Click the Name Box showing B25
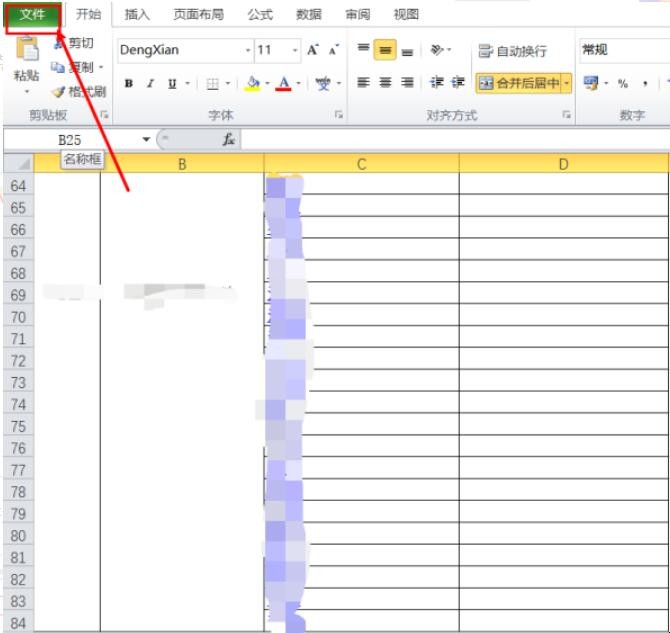The image size is (670, 633). point(70,140)
